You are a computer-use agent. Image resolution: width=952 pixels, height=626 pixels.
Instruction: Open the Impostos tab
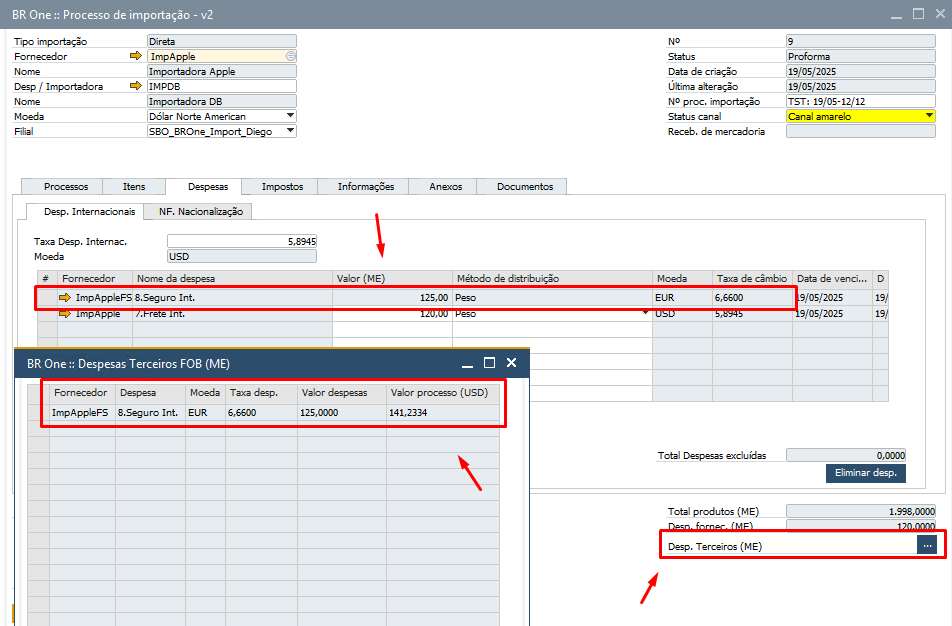pyautogui.click(x=282, y=186)
